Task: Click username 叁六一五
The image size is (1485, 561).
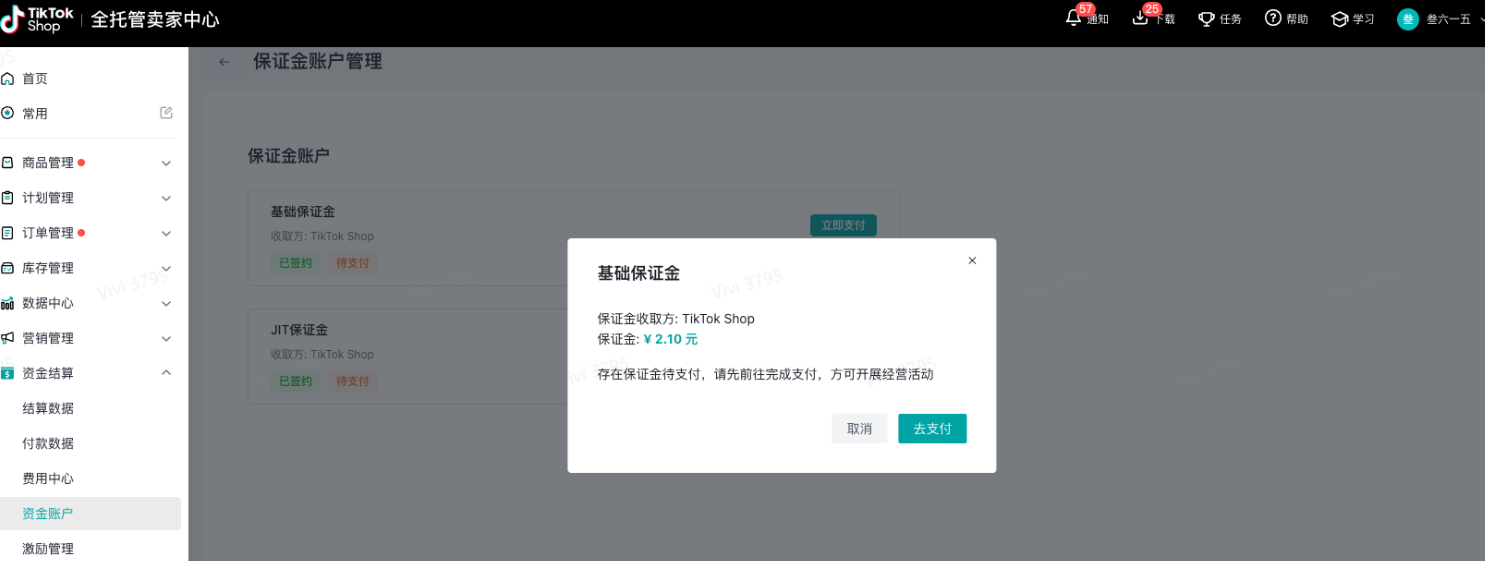Action: coord(1448,19)
